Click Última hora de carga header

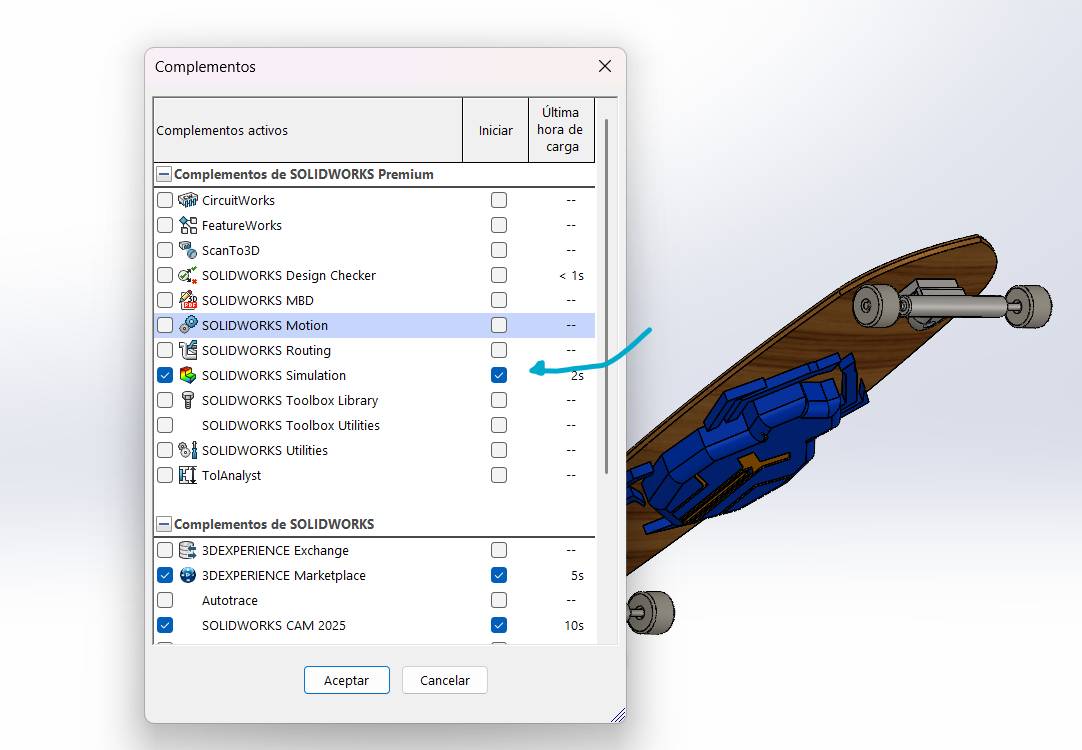point(561,130)
